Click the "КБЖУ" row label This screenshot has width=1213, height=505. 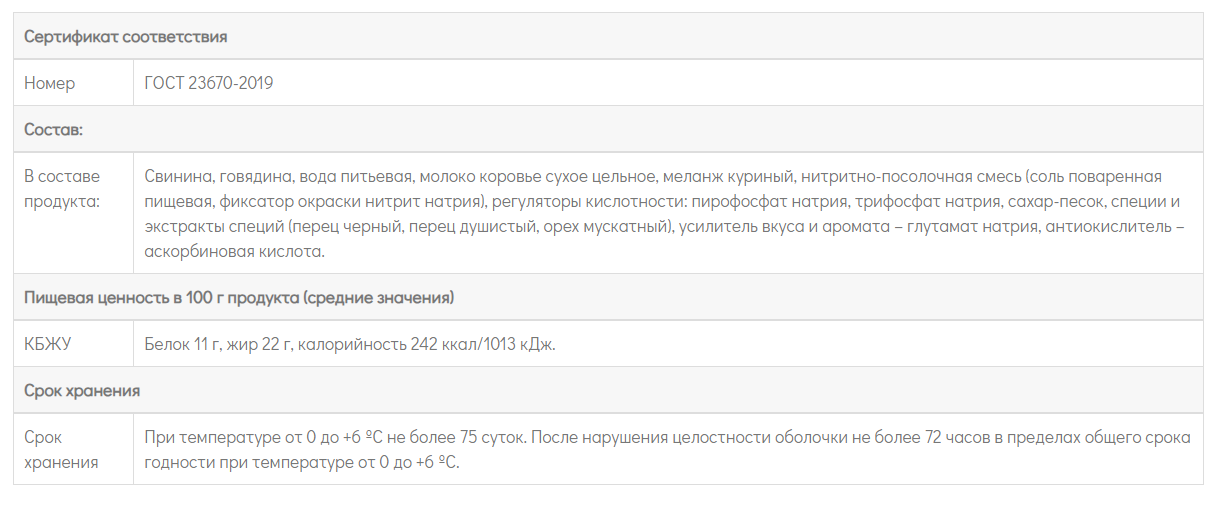click(x=48, y=344)
